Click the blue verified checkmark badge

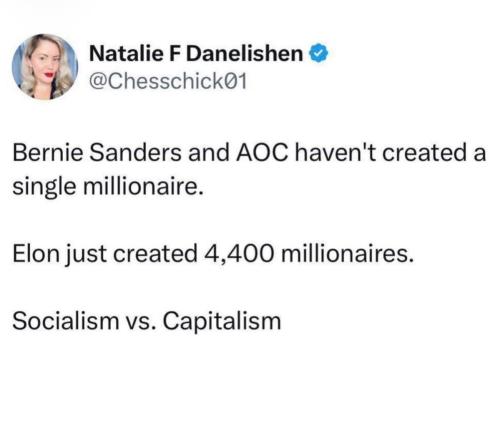(x=319, y=53)
